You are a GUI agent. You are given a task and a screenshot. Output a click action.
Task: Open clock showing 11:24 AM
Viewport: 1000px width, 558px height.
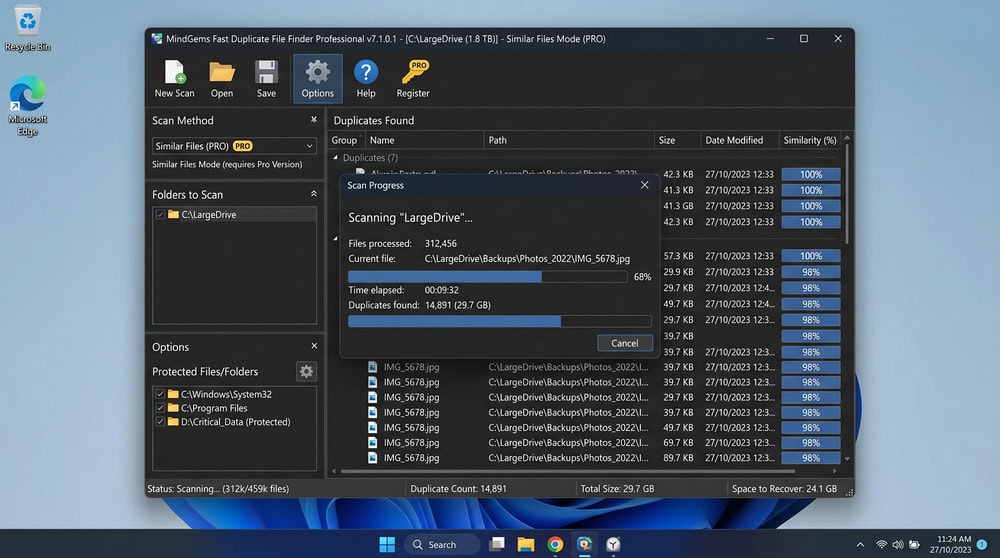pyautogui.click(x=950, y=544)
